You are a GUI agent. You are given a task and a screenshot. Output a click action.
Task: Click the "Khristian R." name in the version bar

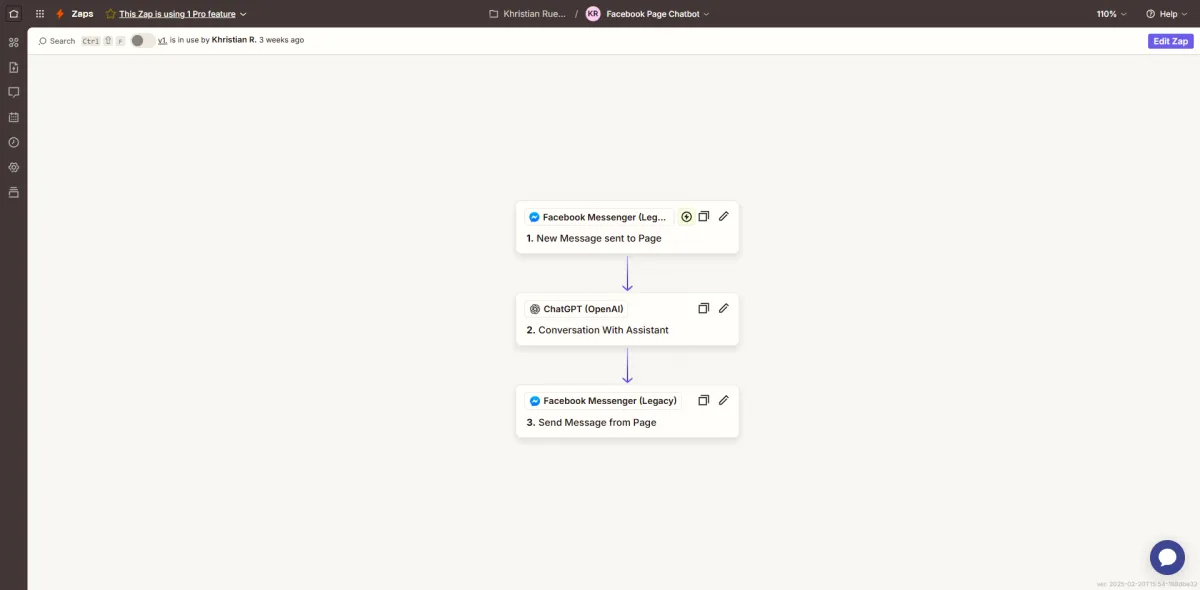234,41
